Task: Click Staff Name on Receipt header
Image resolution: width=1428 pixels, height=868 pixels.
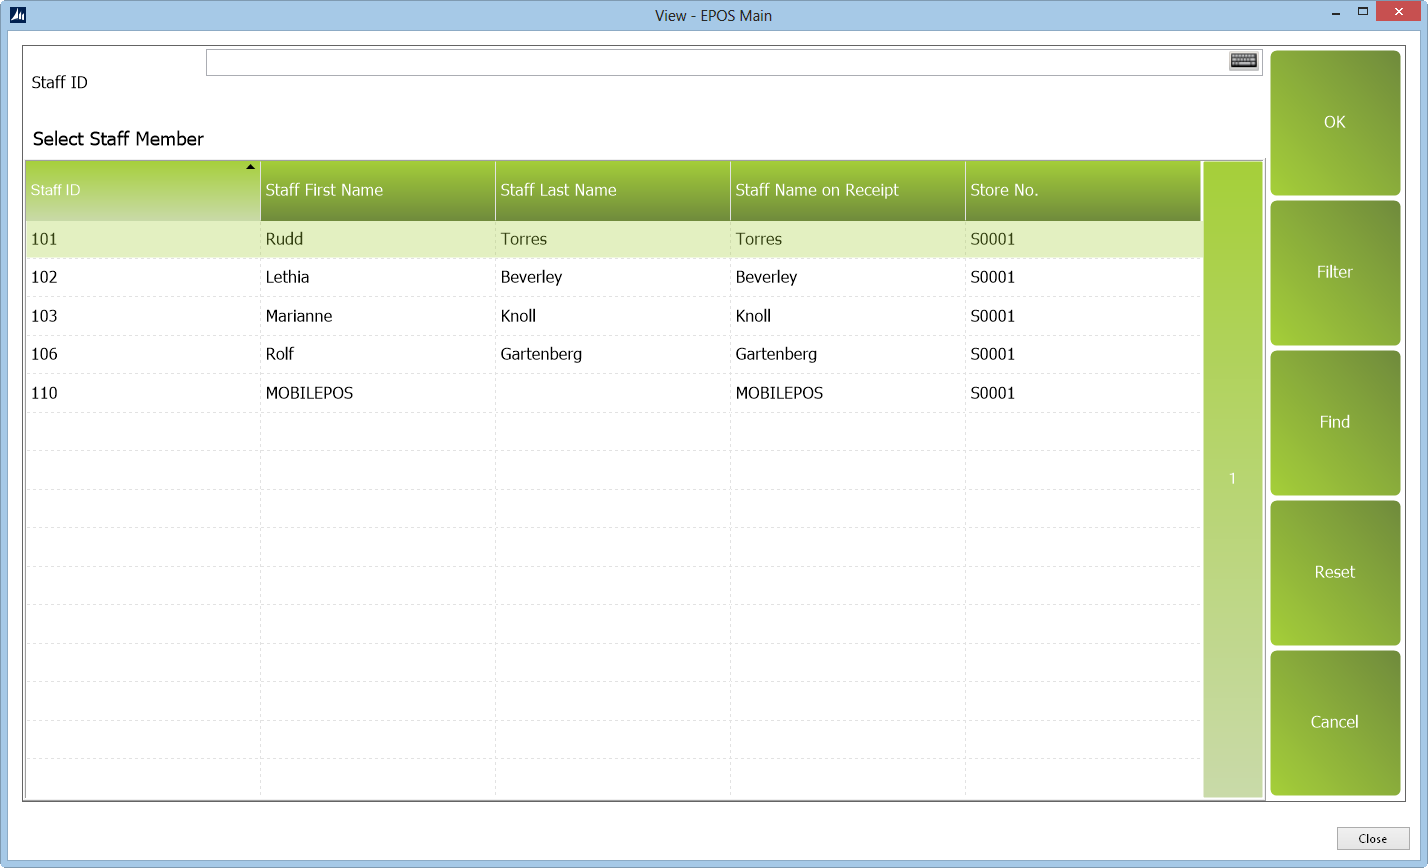Action: (x=847, y=190)
